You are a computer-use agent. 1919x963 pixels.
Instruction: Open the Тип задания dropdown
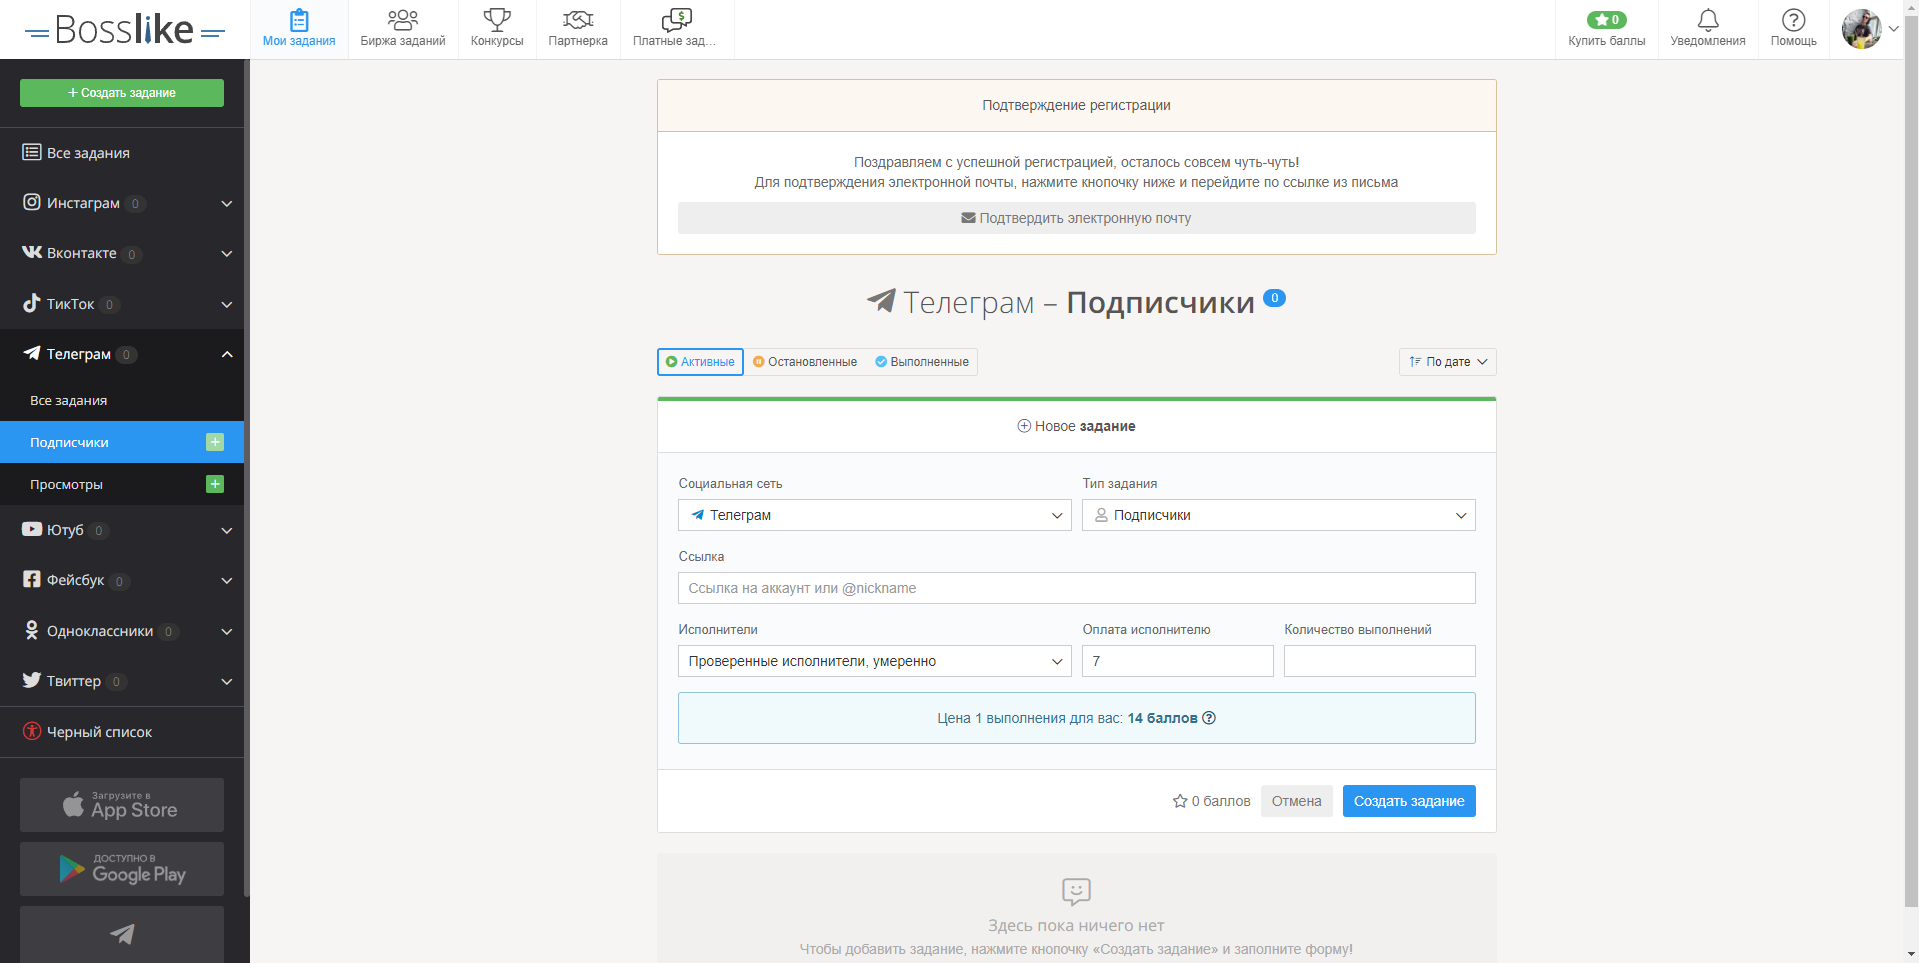tap(1279, 515)
